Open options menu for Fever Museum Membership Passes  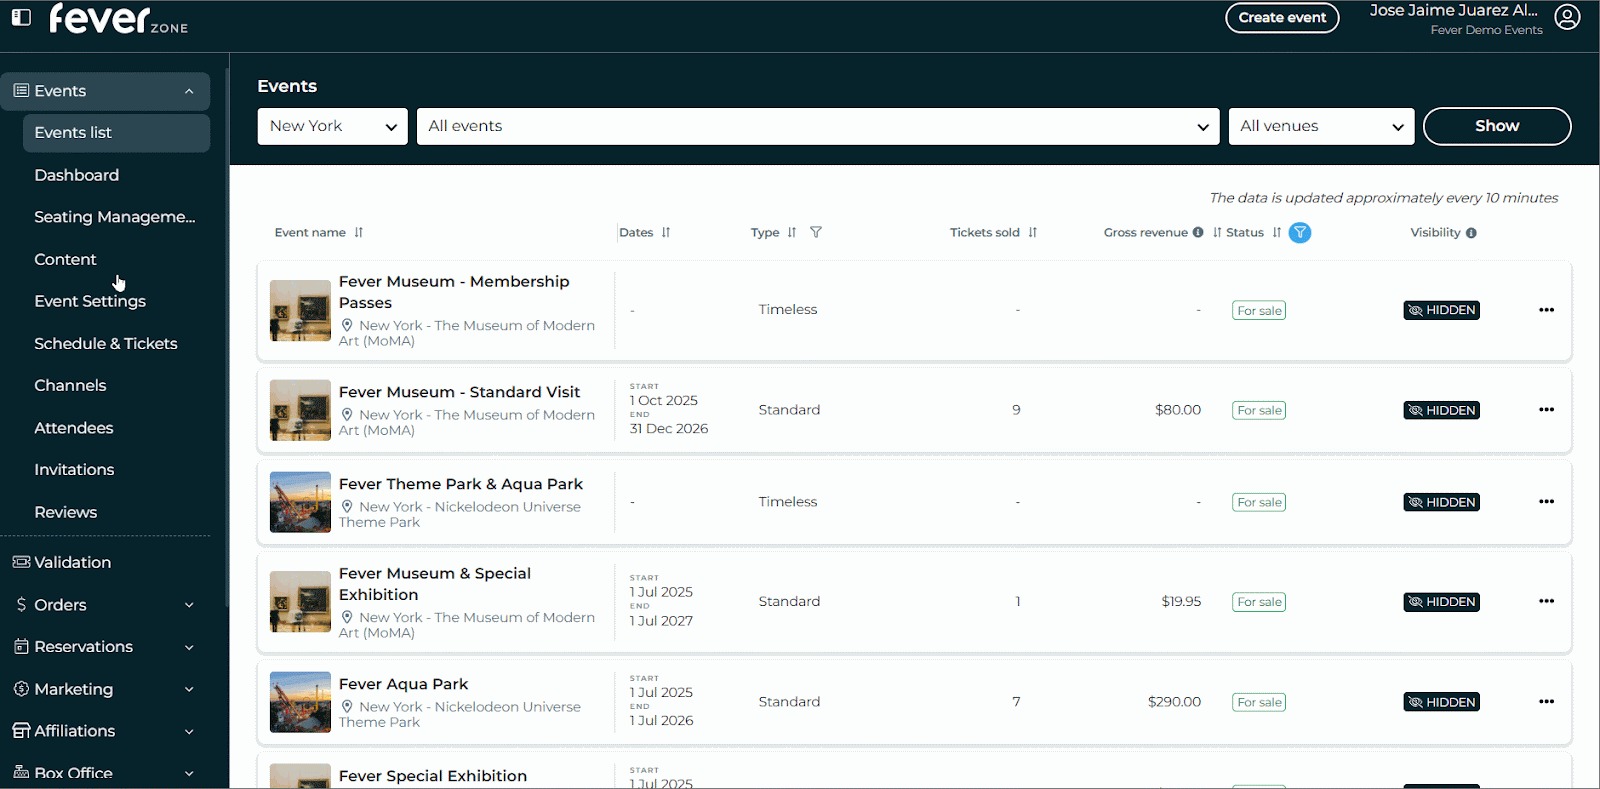pyautogui.click(x=1547, y=310)
